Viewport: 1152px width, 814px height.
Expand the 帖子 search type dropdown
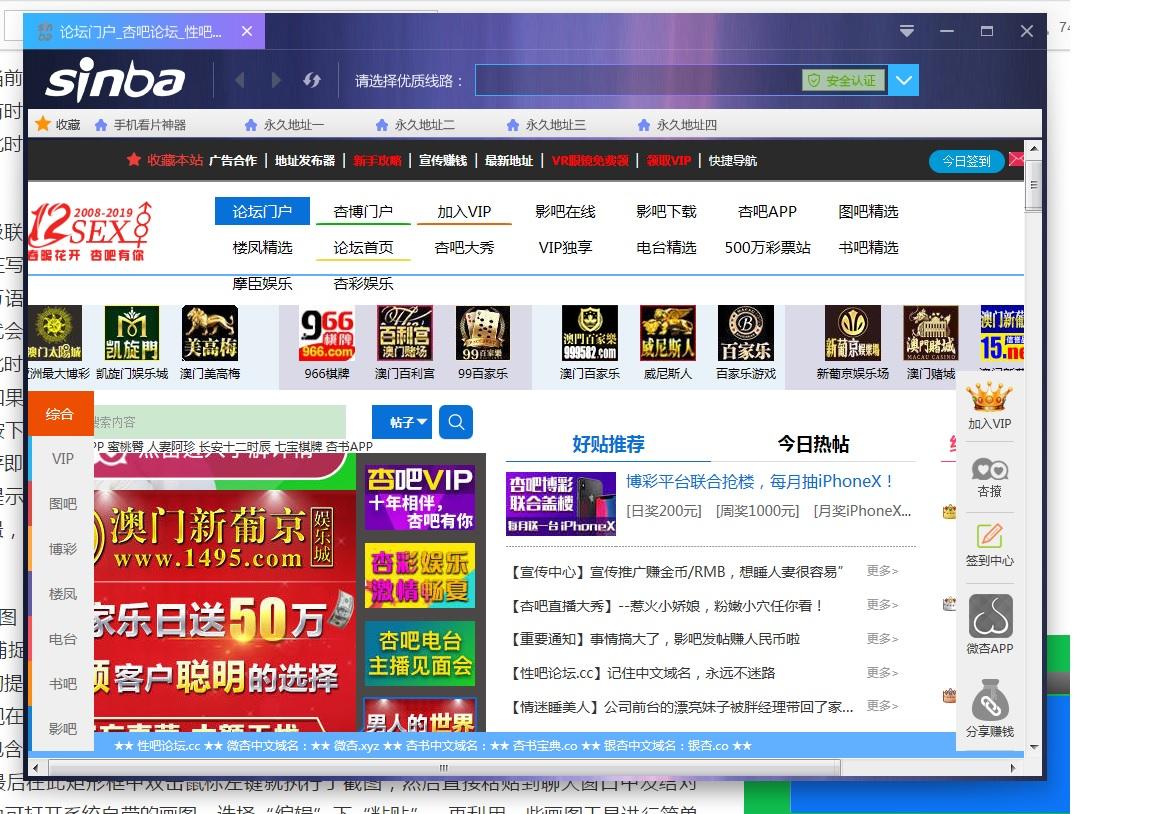(x=402, y=422)
